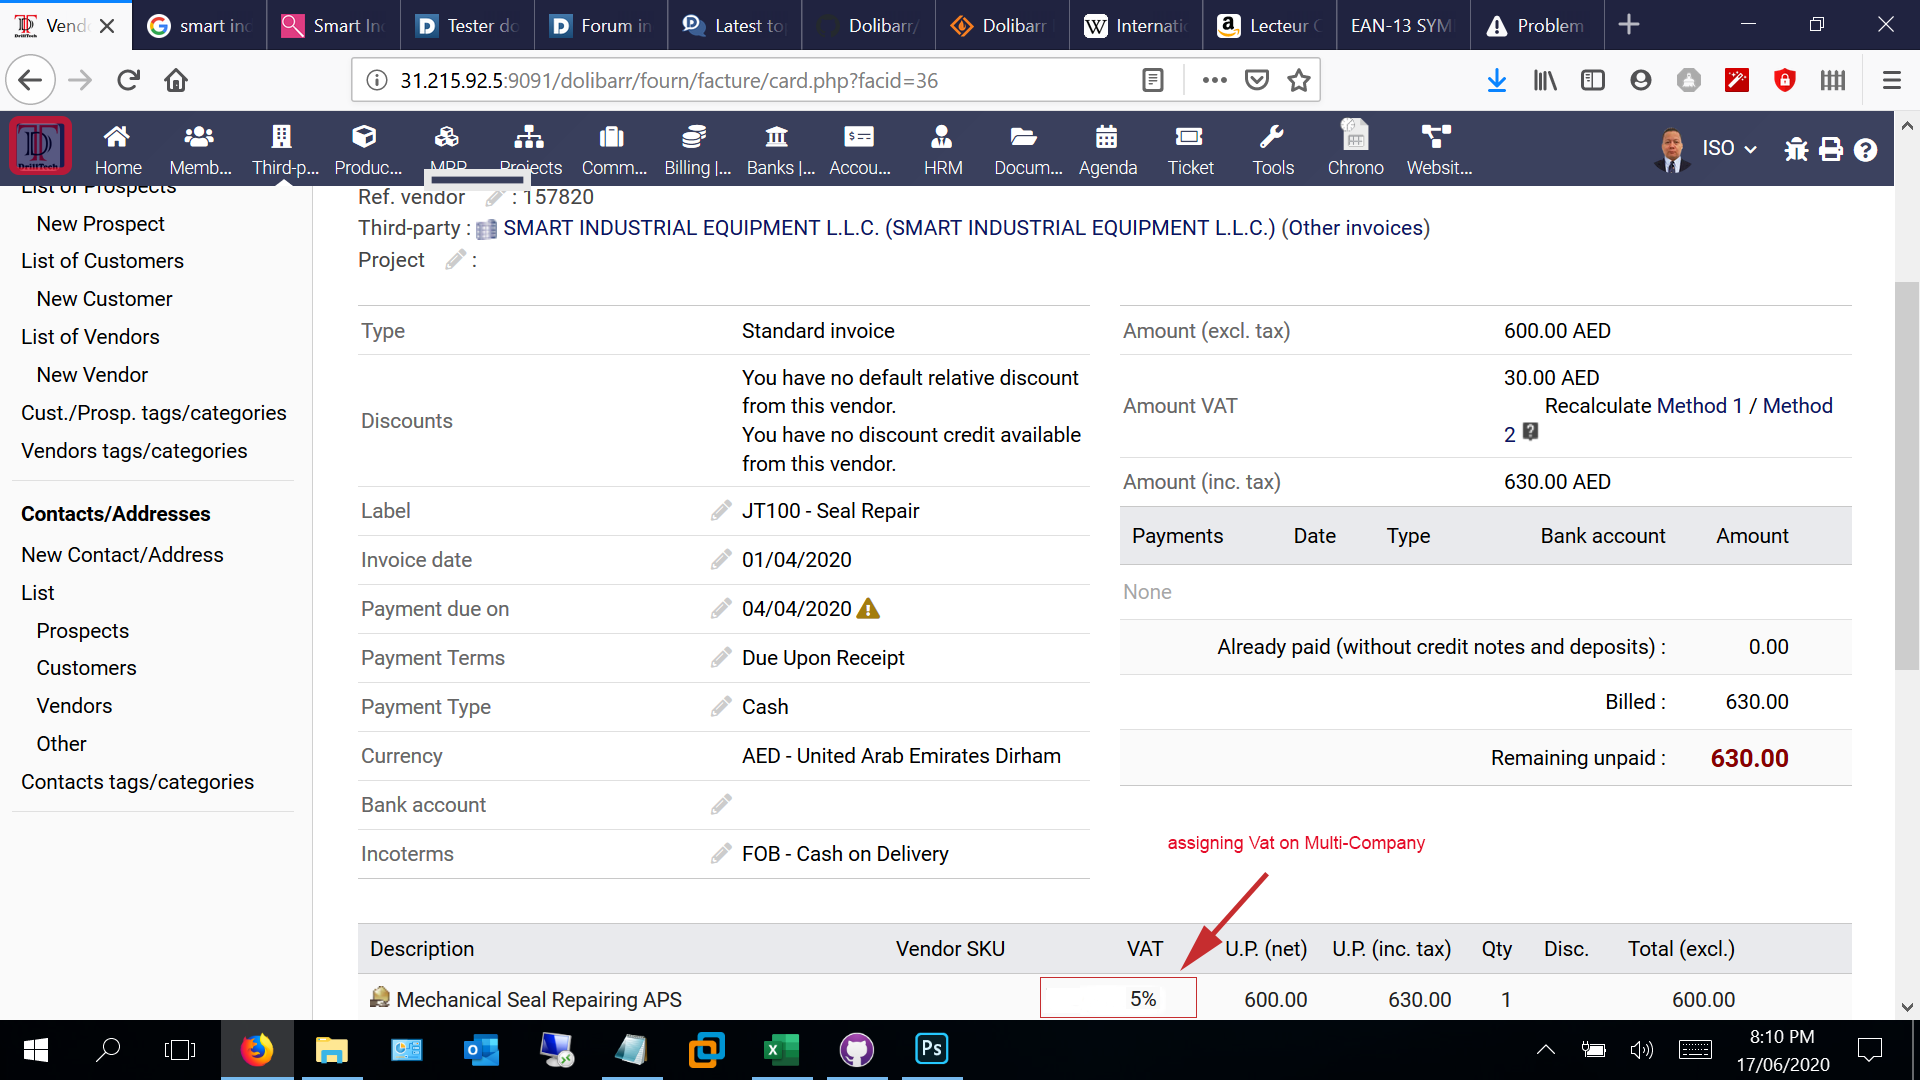Open New Contact/Address in sidebar
The width and height of the screenshot is (1920, 1080).
point(122,555)
